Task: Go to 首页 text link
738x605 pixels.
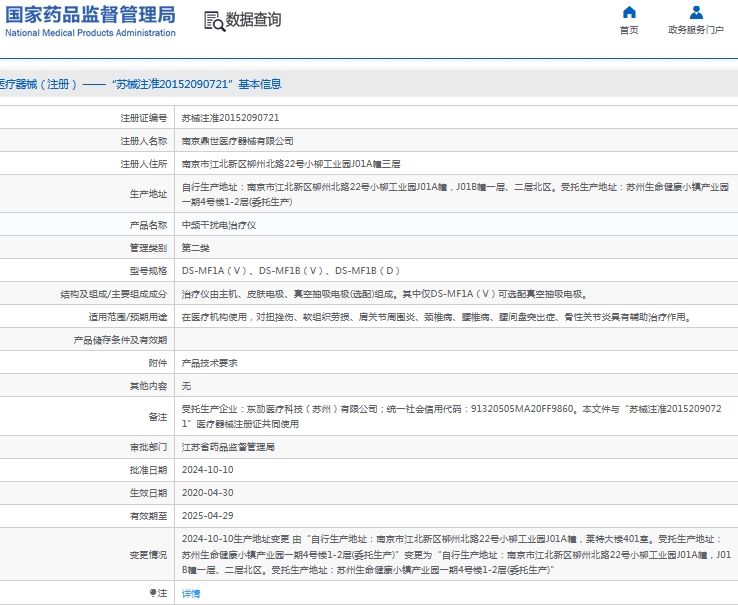Action: pyautogui.click(x=629, y=30)
